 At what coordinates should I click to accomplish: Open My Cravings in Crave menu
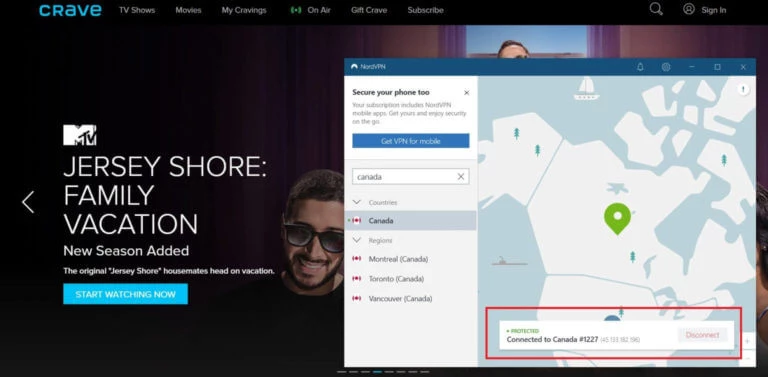coord(244,10)
